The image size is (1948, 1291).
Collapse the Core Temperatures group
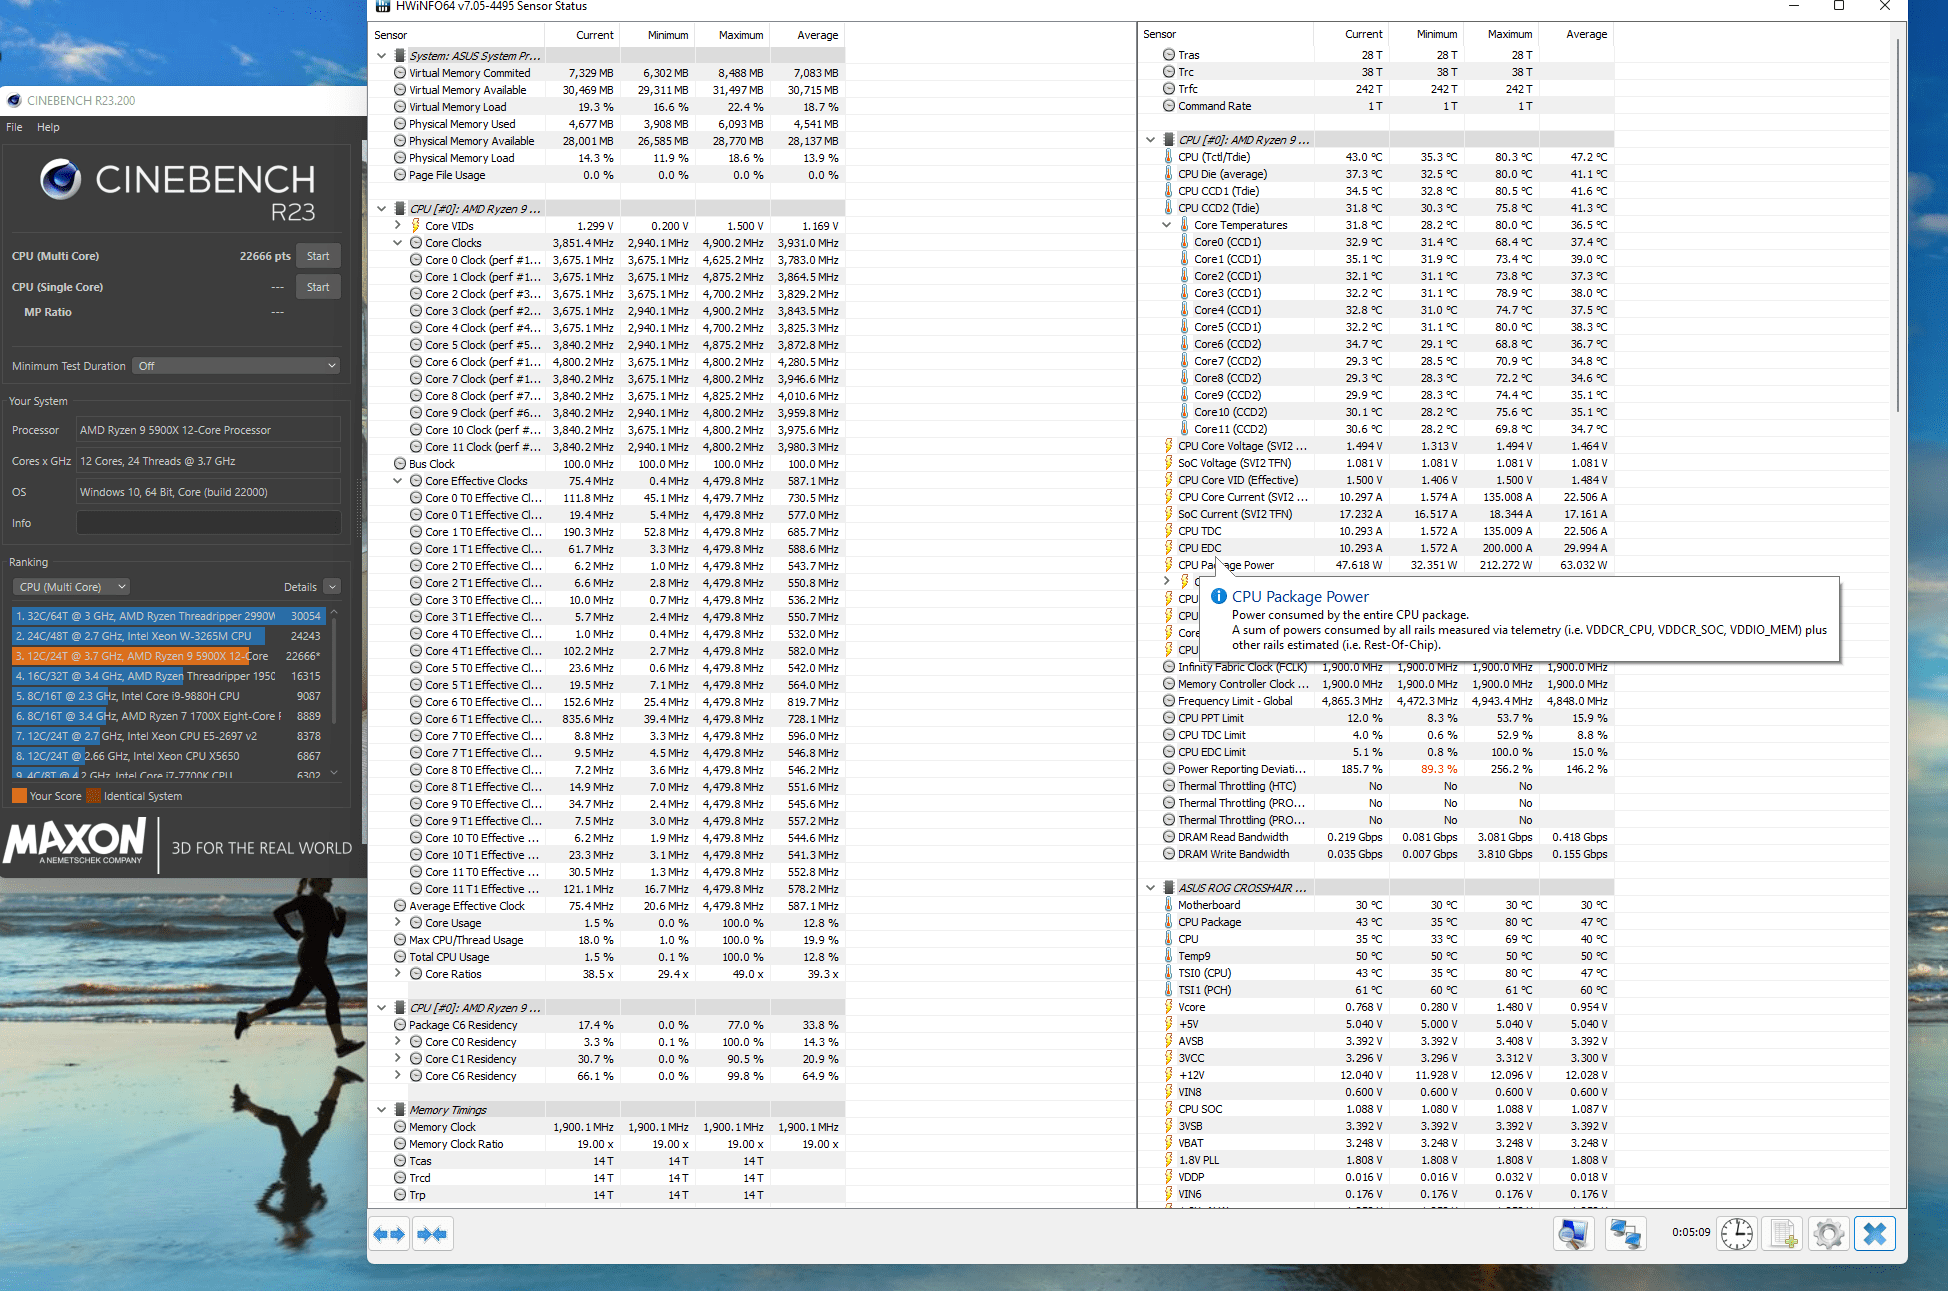[x=1166, y=225]
